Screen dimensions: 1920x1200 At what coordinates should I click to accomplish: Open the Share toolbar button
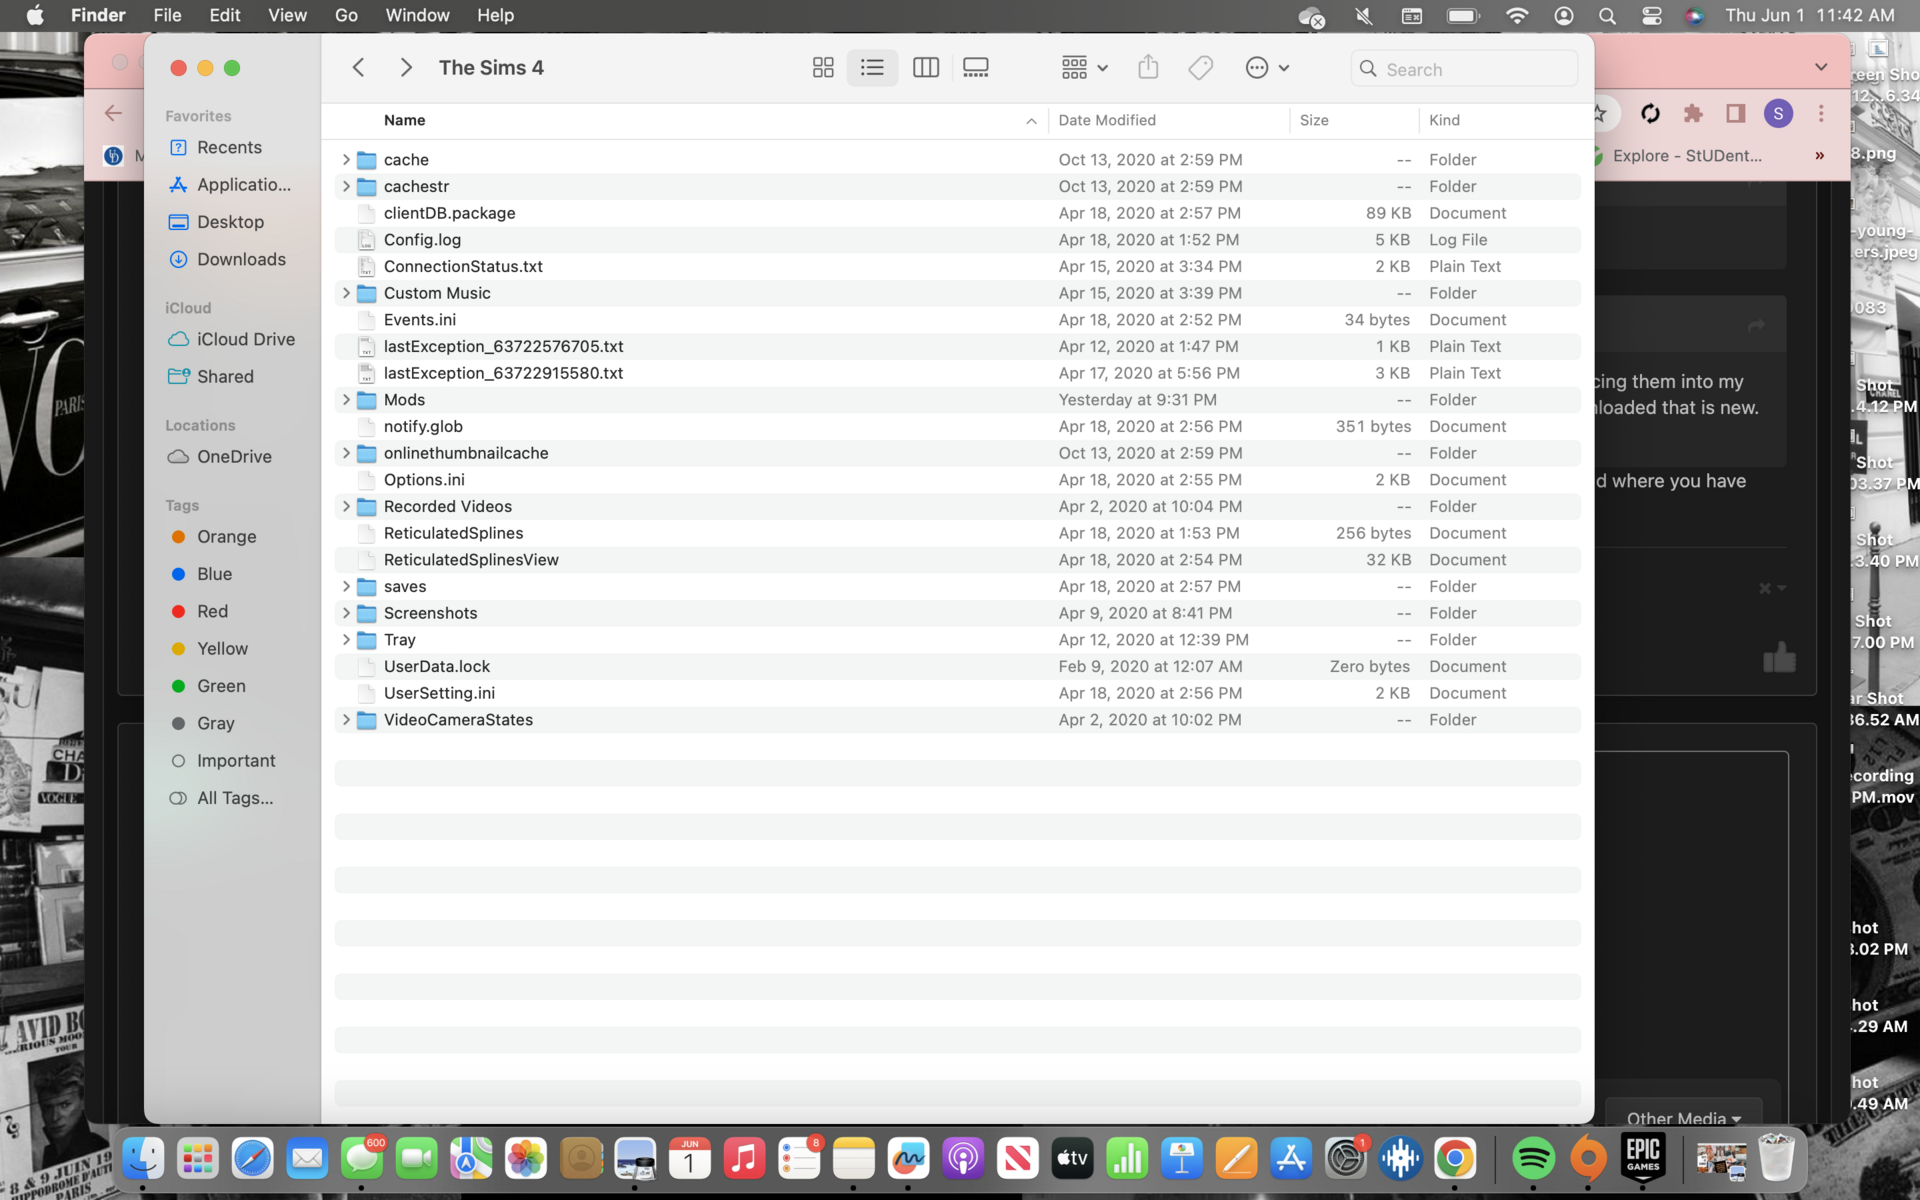coord(1148,68)
